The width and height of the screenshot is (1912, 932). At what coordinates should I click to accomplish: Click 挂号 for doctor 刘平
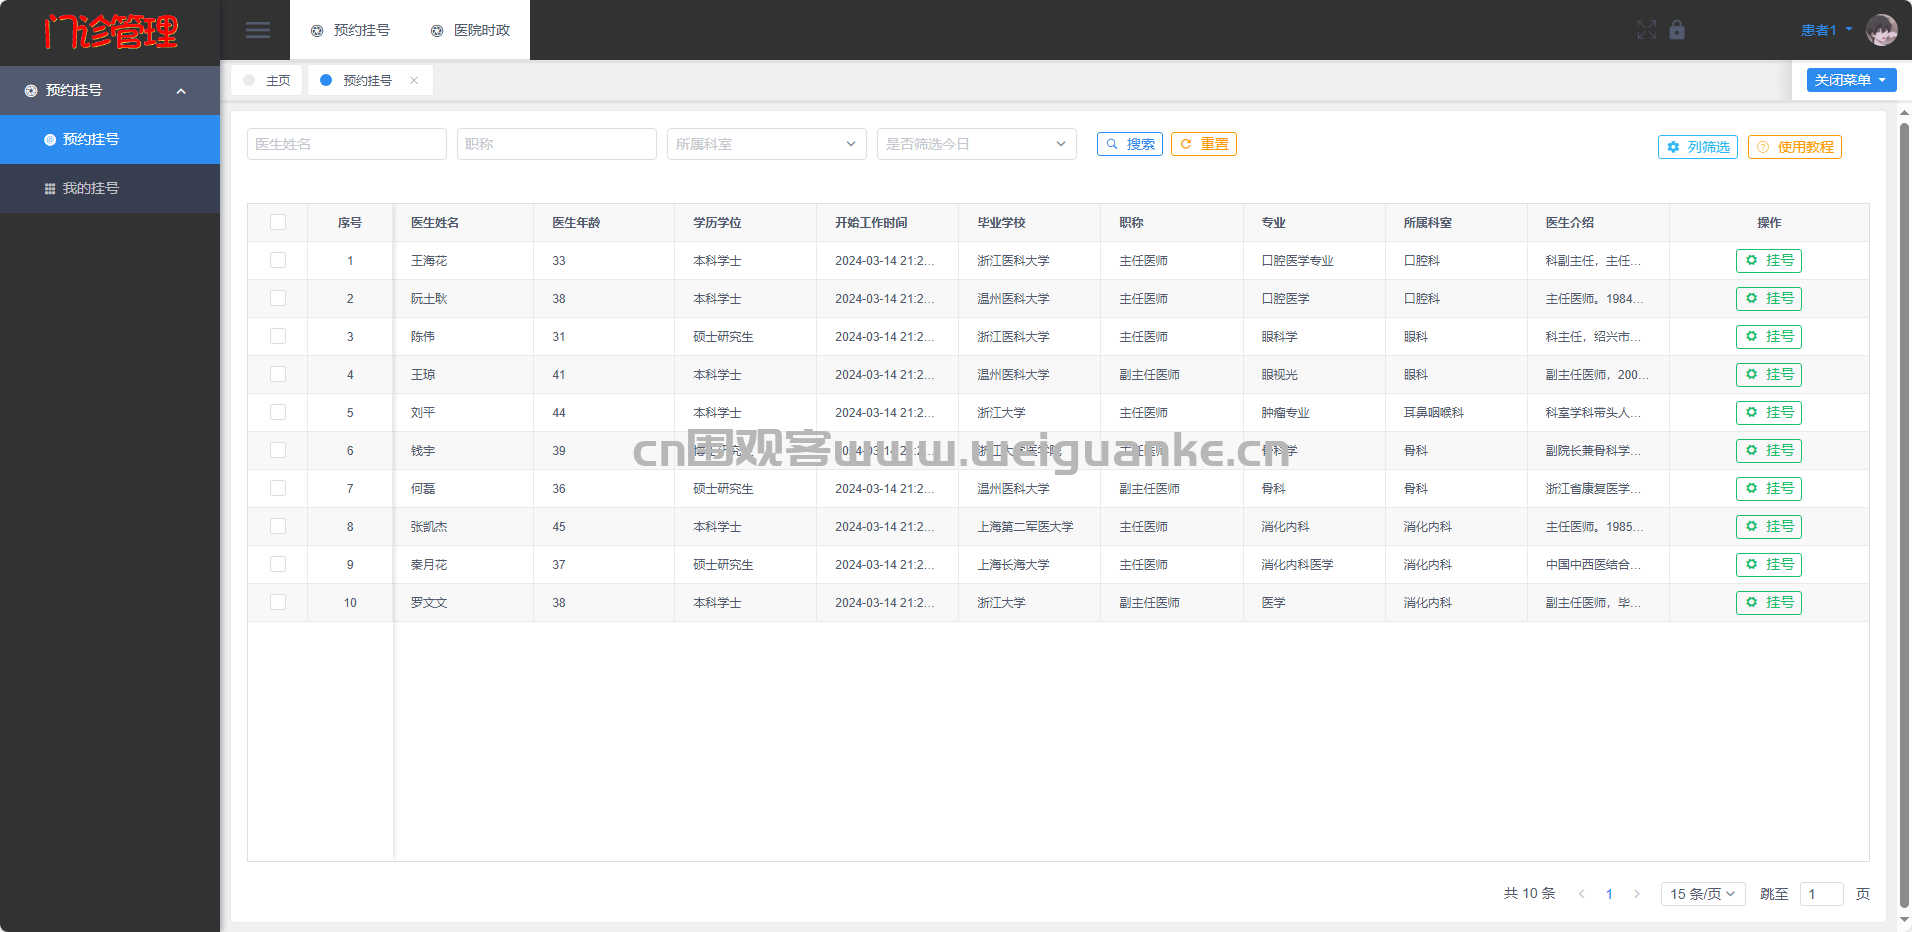tap(1769, 413)
